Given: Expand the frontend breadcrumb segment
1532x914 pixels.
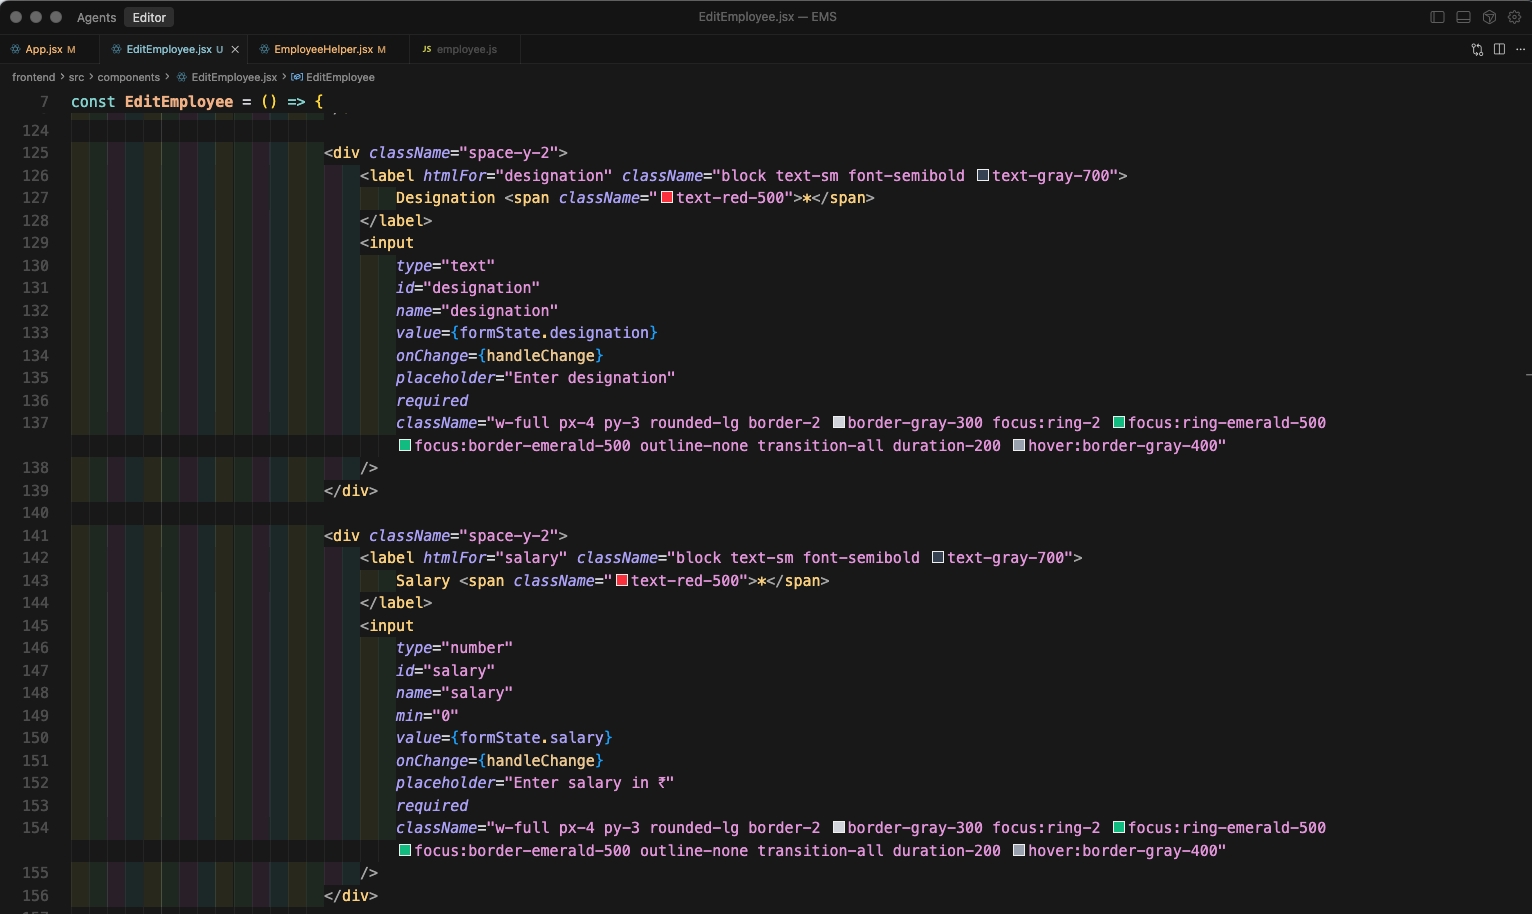Looking at the screenshot, I should point(33,77).
